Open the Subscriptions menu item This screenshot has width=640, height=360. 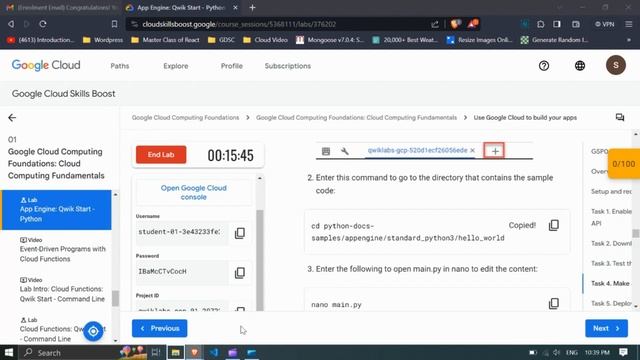(288, 66)
